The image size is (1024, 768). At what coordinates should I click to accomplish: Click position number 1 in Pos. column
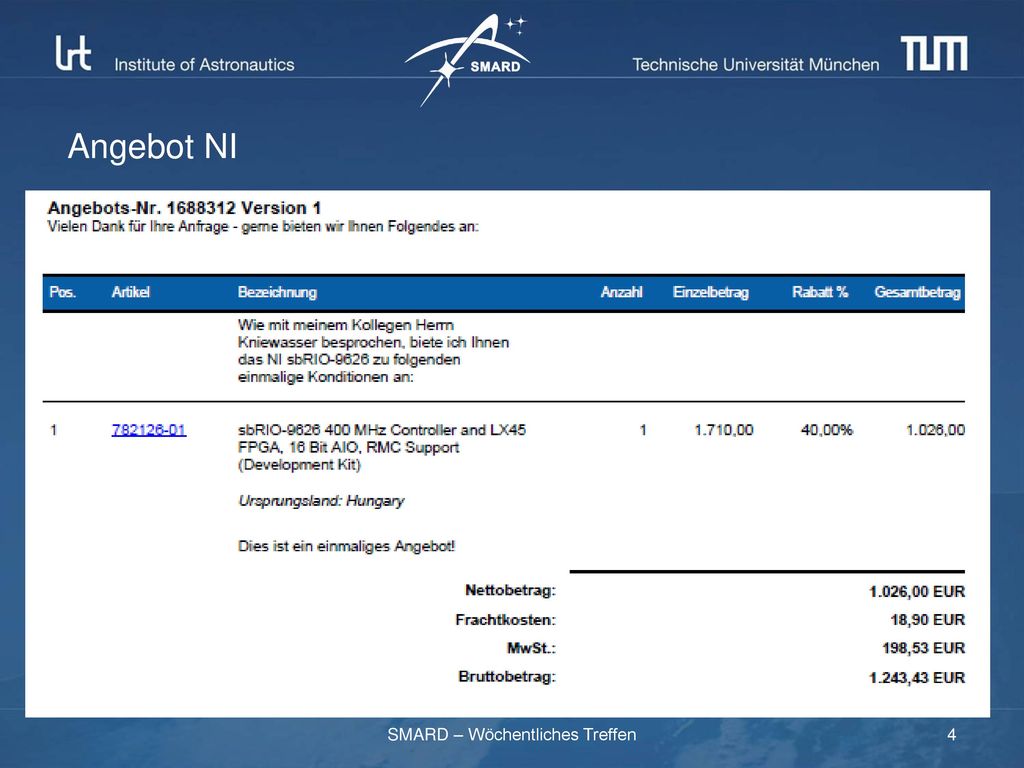pyautogui.click(x=54, y=430)
